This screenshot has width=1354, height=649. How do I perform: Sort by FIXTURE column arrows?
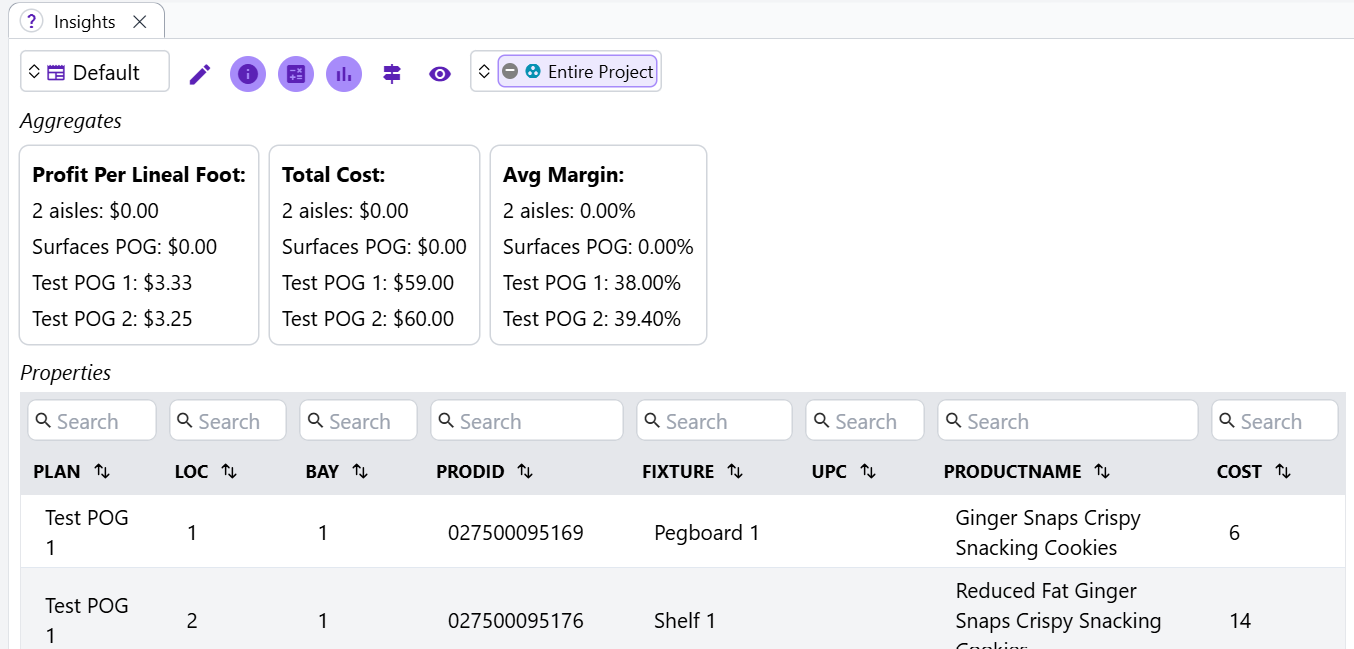(x=735, y=471)
